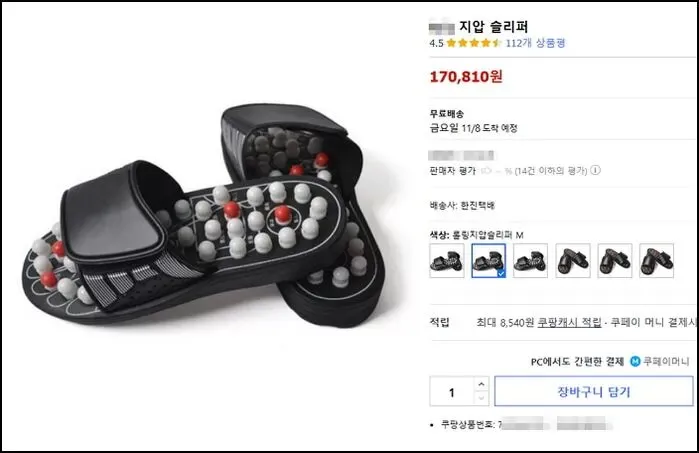Click the 쿠팡캐시 적립 link
Screen dimensions: 699x453
(x=569, y=322)
